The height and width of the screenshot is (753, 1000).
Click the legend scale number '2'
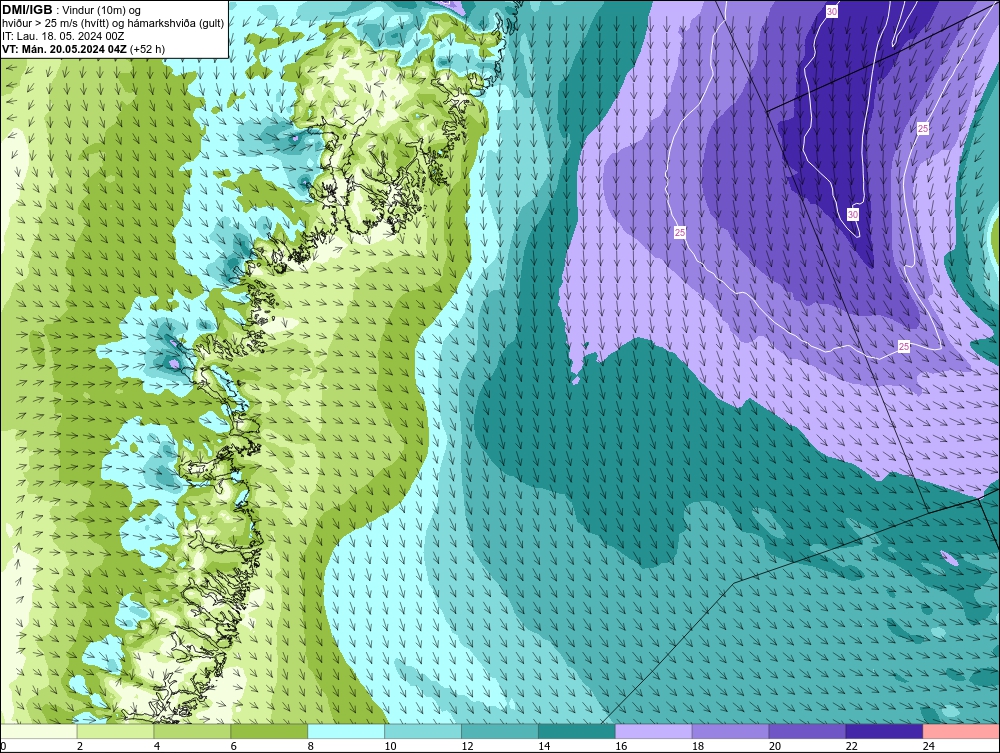(80, 746)
